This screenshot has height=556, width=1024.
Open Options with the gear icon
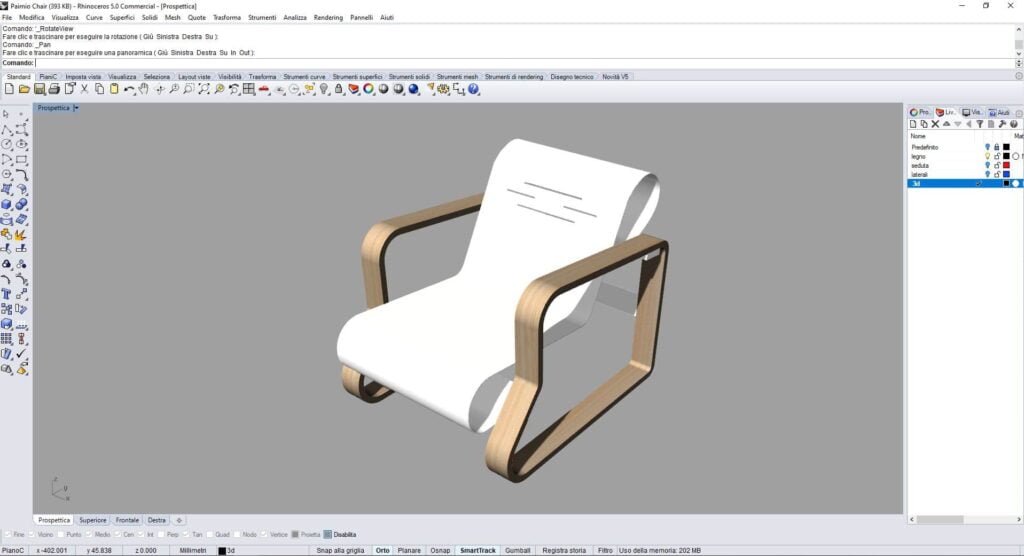tap(443, 90)
